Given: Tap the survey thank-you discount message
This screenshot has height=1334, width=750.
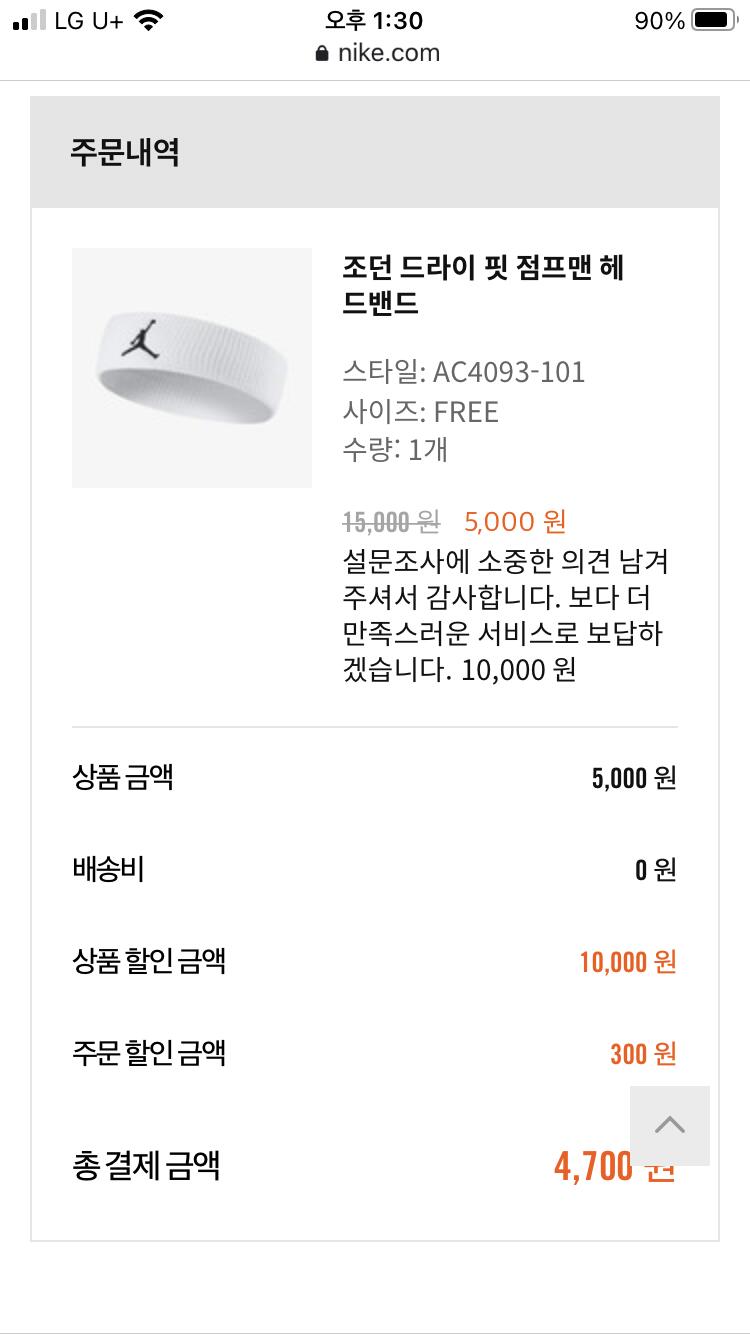Looking at the screenshot, I should pyautogui.click(x=505, y=614).
